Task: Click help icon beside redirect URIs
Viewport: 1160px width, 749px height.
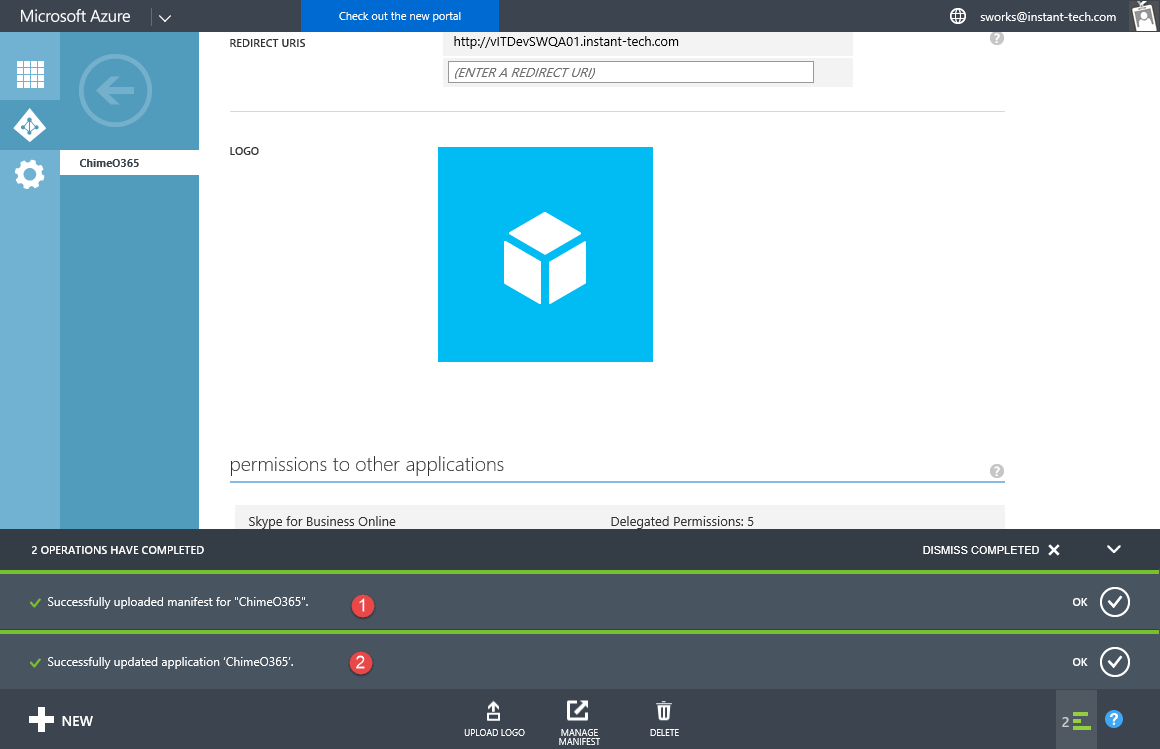Action: [x=997, y=38]
